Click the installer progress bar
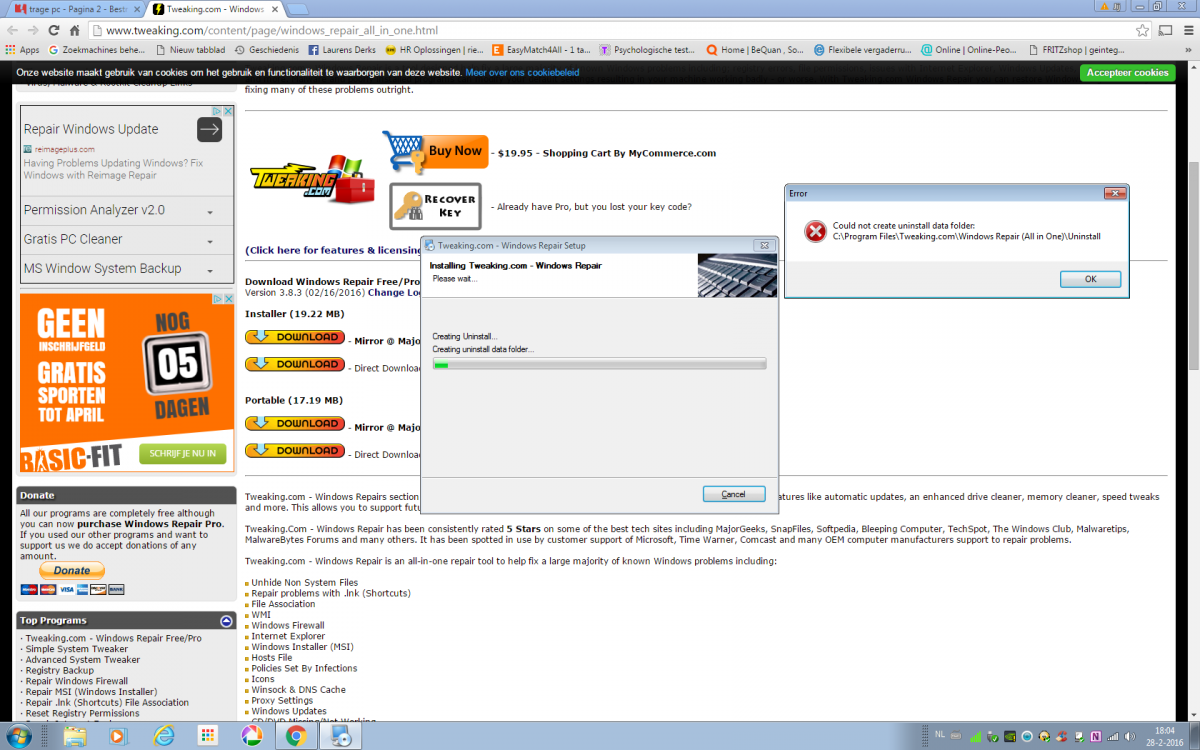Viewport: 1200px width, 750px height. coord(599,365)
